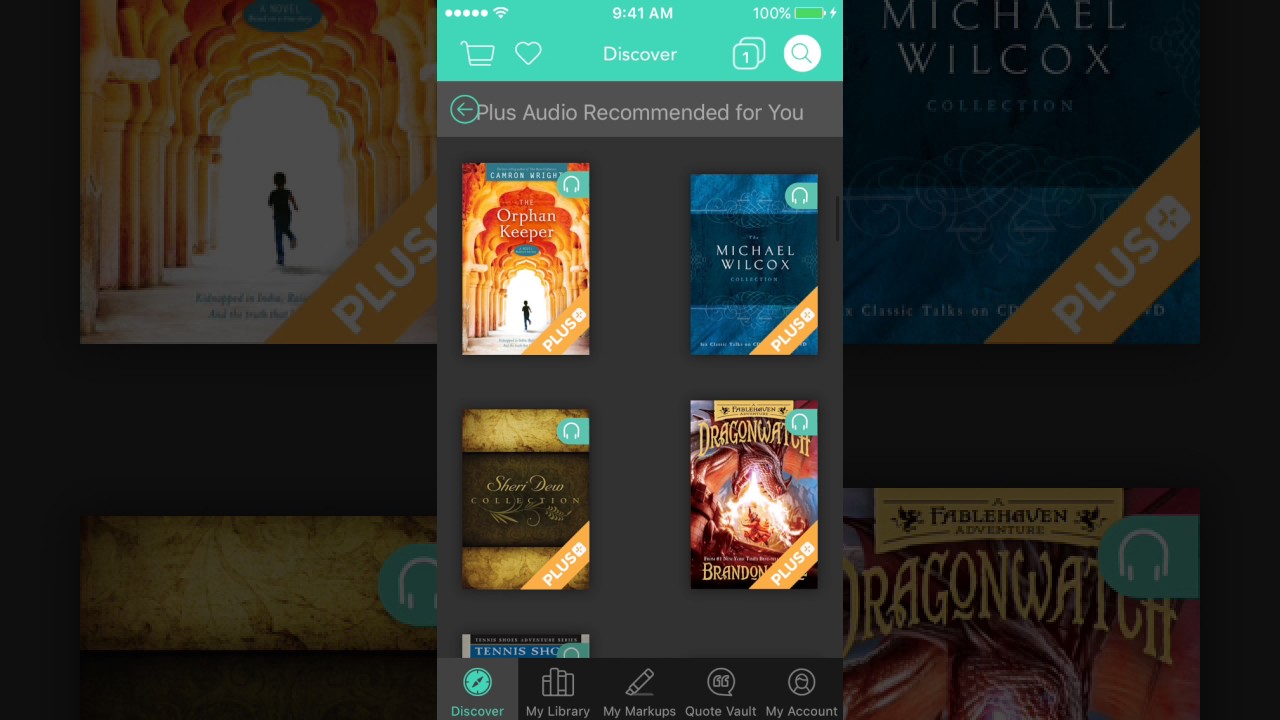
Task: Tap PLUS ribbon on Michael Wilcox Collection
Action: pyautogui.click(x=793, y=330)
